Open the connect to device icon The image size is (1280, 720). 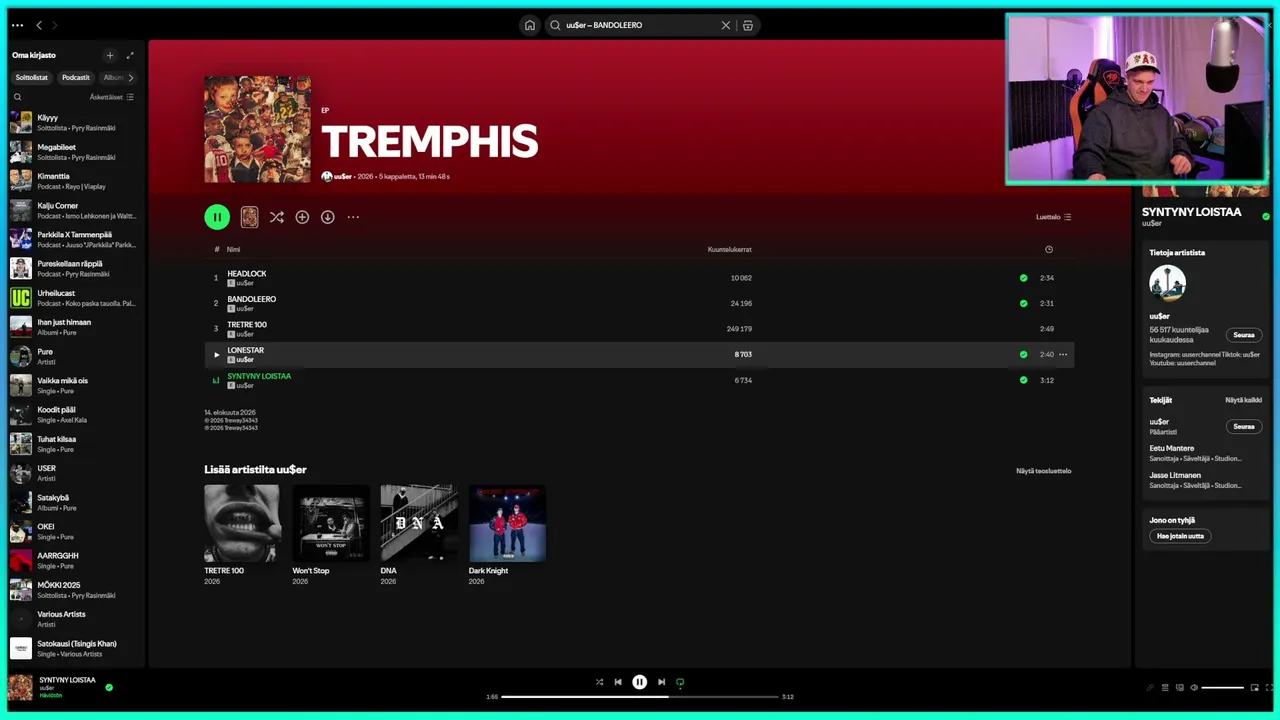(x=1180, y=687)
